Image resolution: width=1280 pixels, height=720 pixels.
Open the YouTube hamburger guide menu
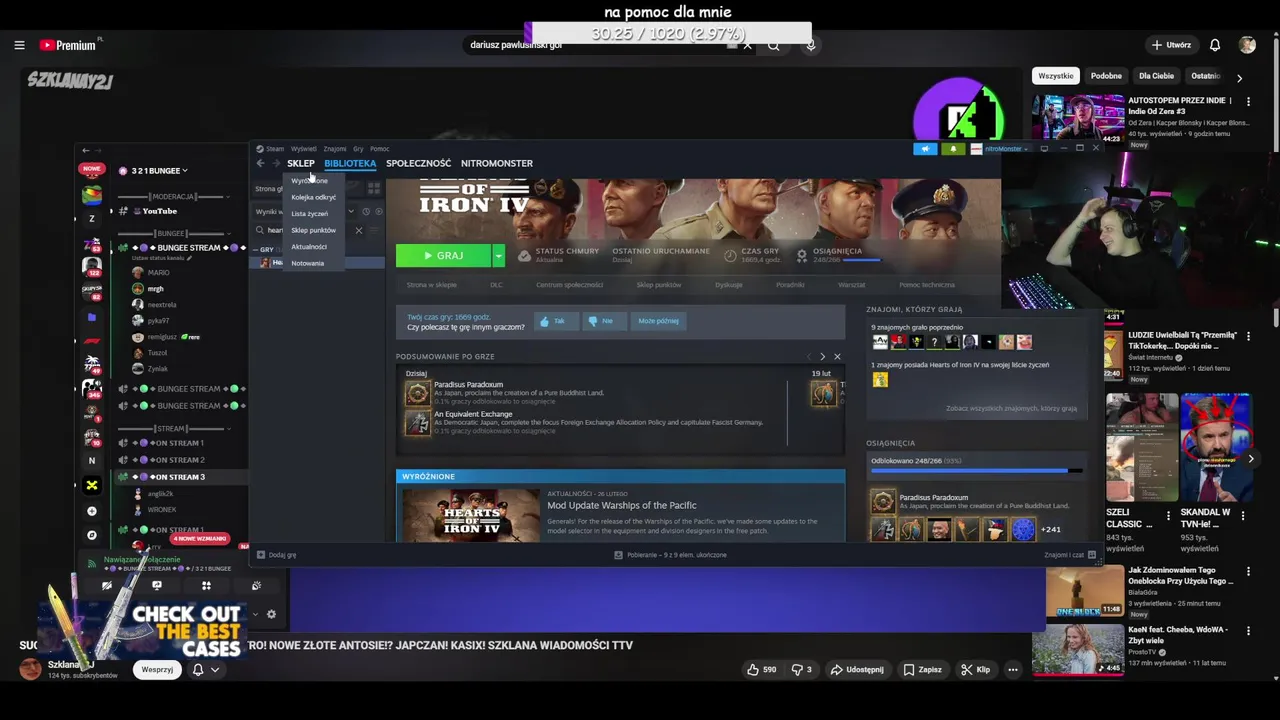tap(19, 45)
